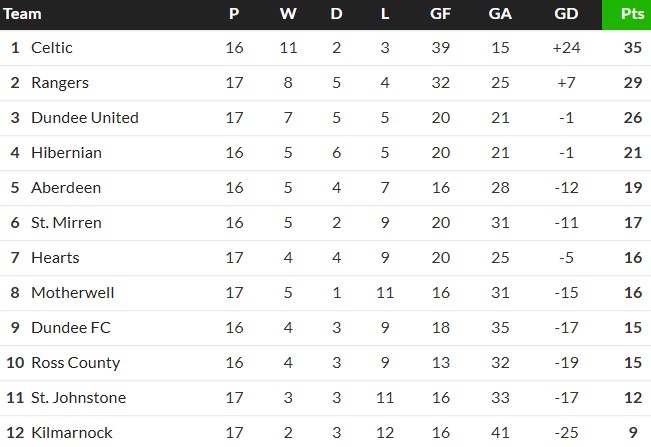Select Dundee FC in standings
Image resolution: width=651 pixels, height=447 pixels.
(70, 328)
